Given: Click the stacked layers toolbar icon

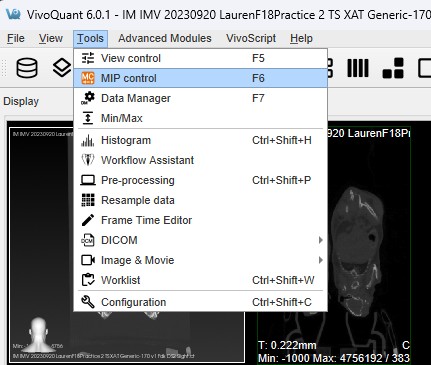Looking at the screenshot, I should 62,68.
